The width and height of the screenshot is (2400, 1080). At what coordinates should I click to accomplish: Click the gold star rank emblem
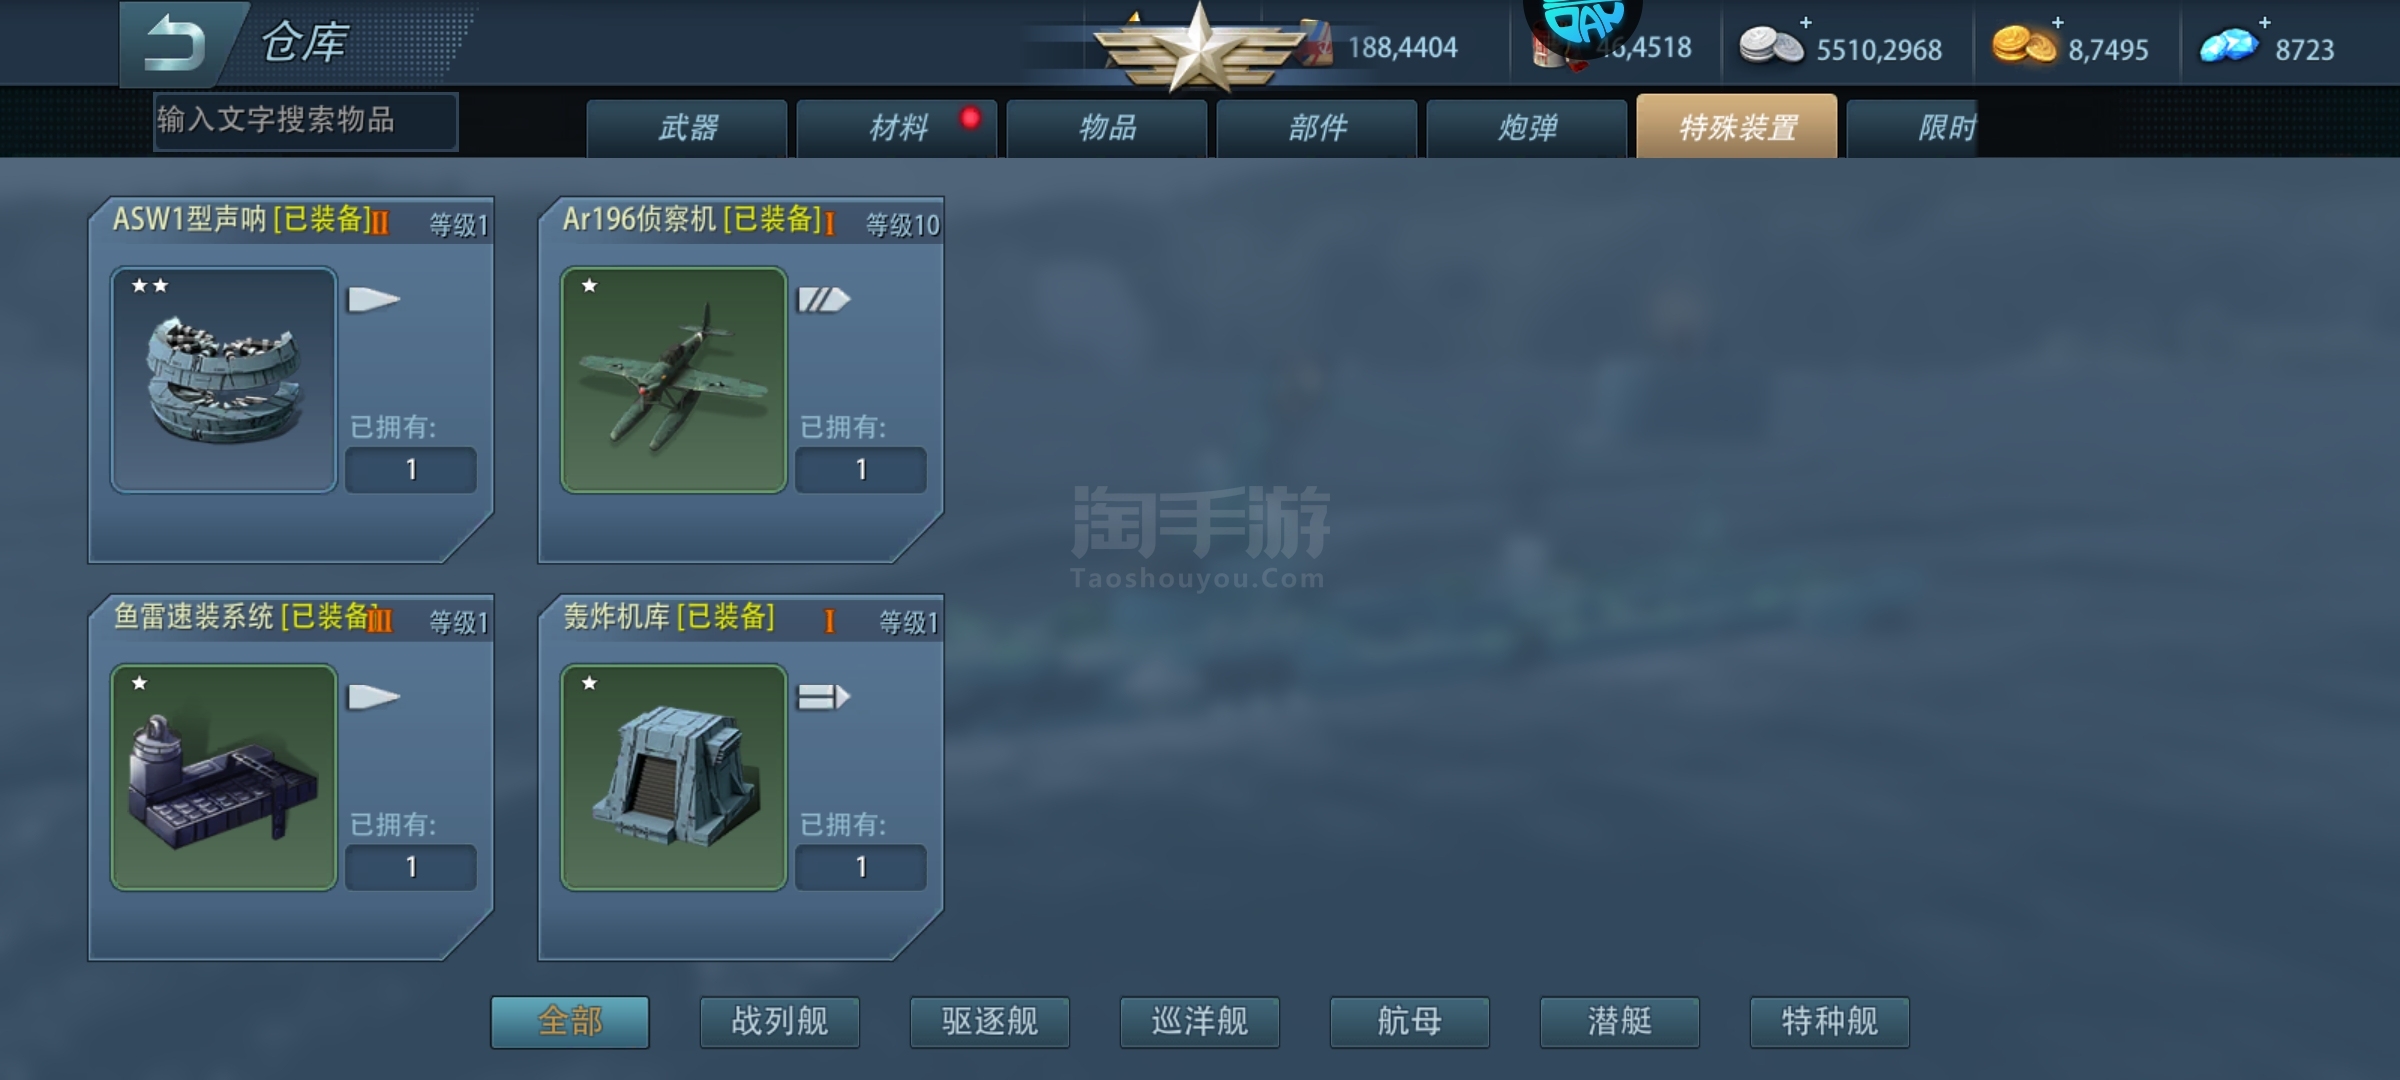(x=1198, y=48)
